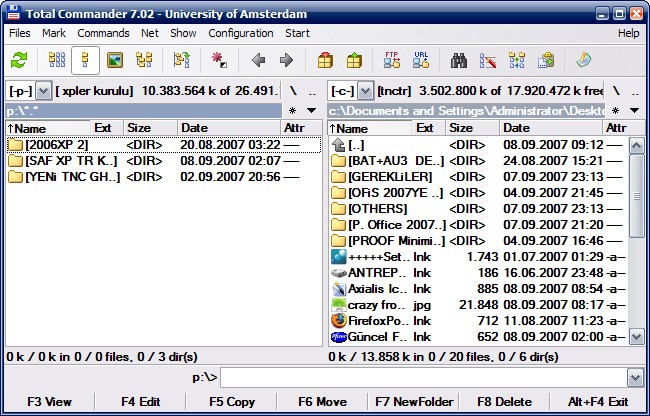Go forward with right arrow icon

[x=286, y=60]
